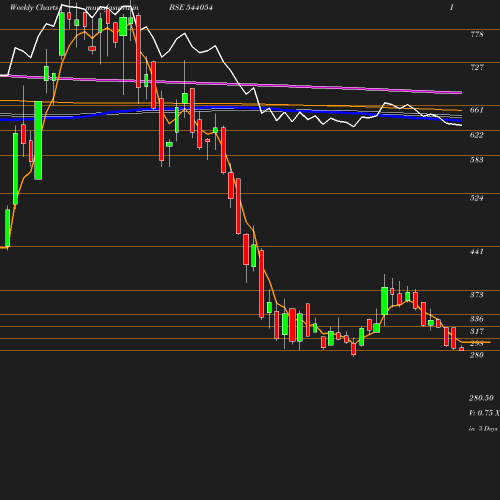
Task: Click the 441 price axis label
Action: coord(477,251)
